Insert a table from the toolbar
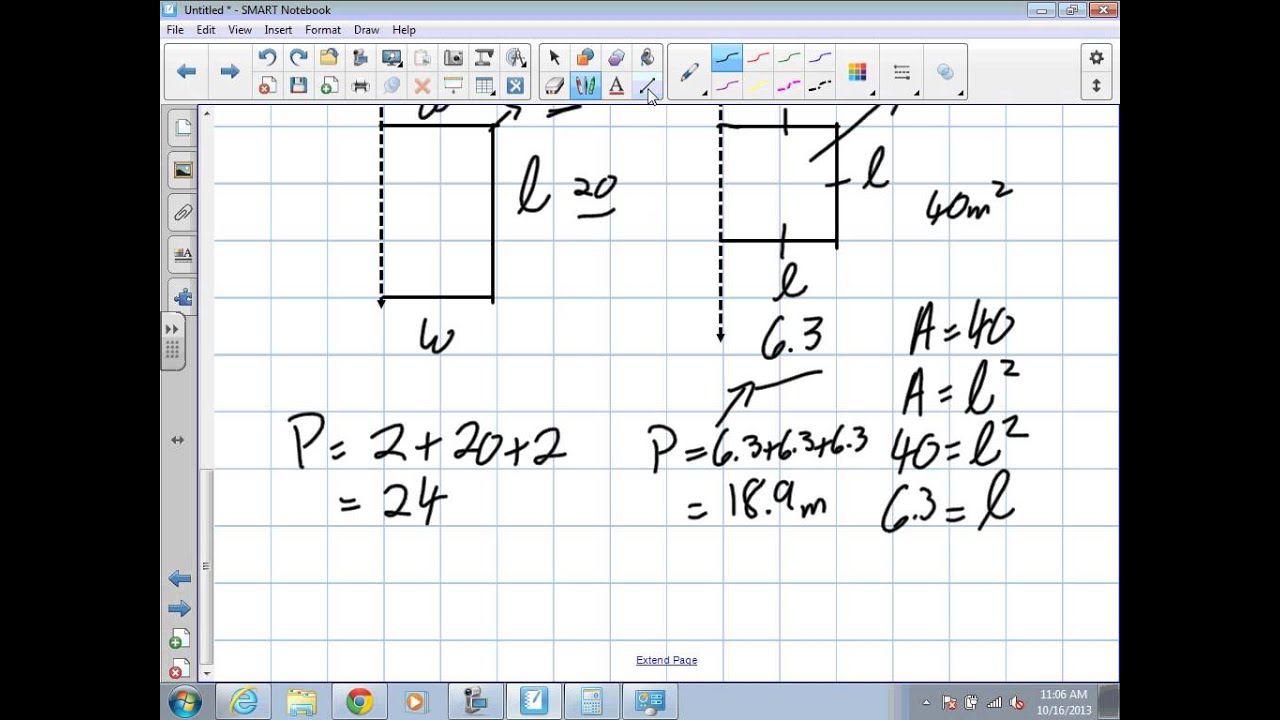Screen dimensions: 1280x720 pyautogui.click(x=485, y=86)
